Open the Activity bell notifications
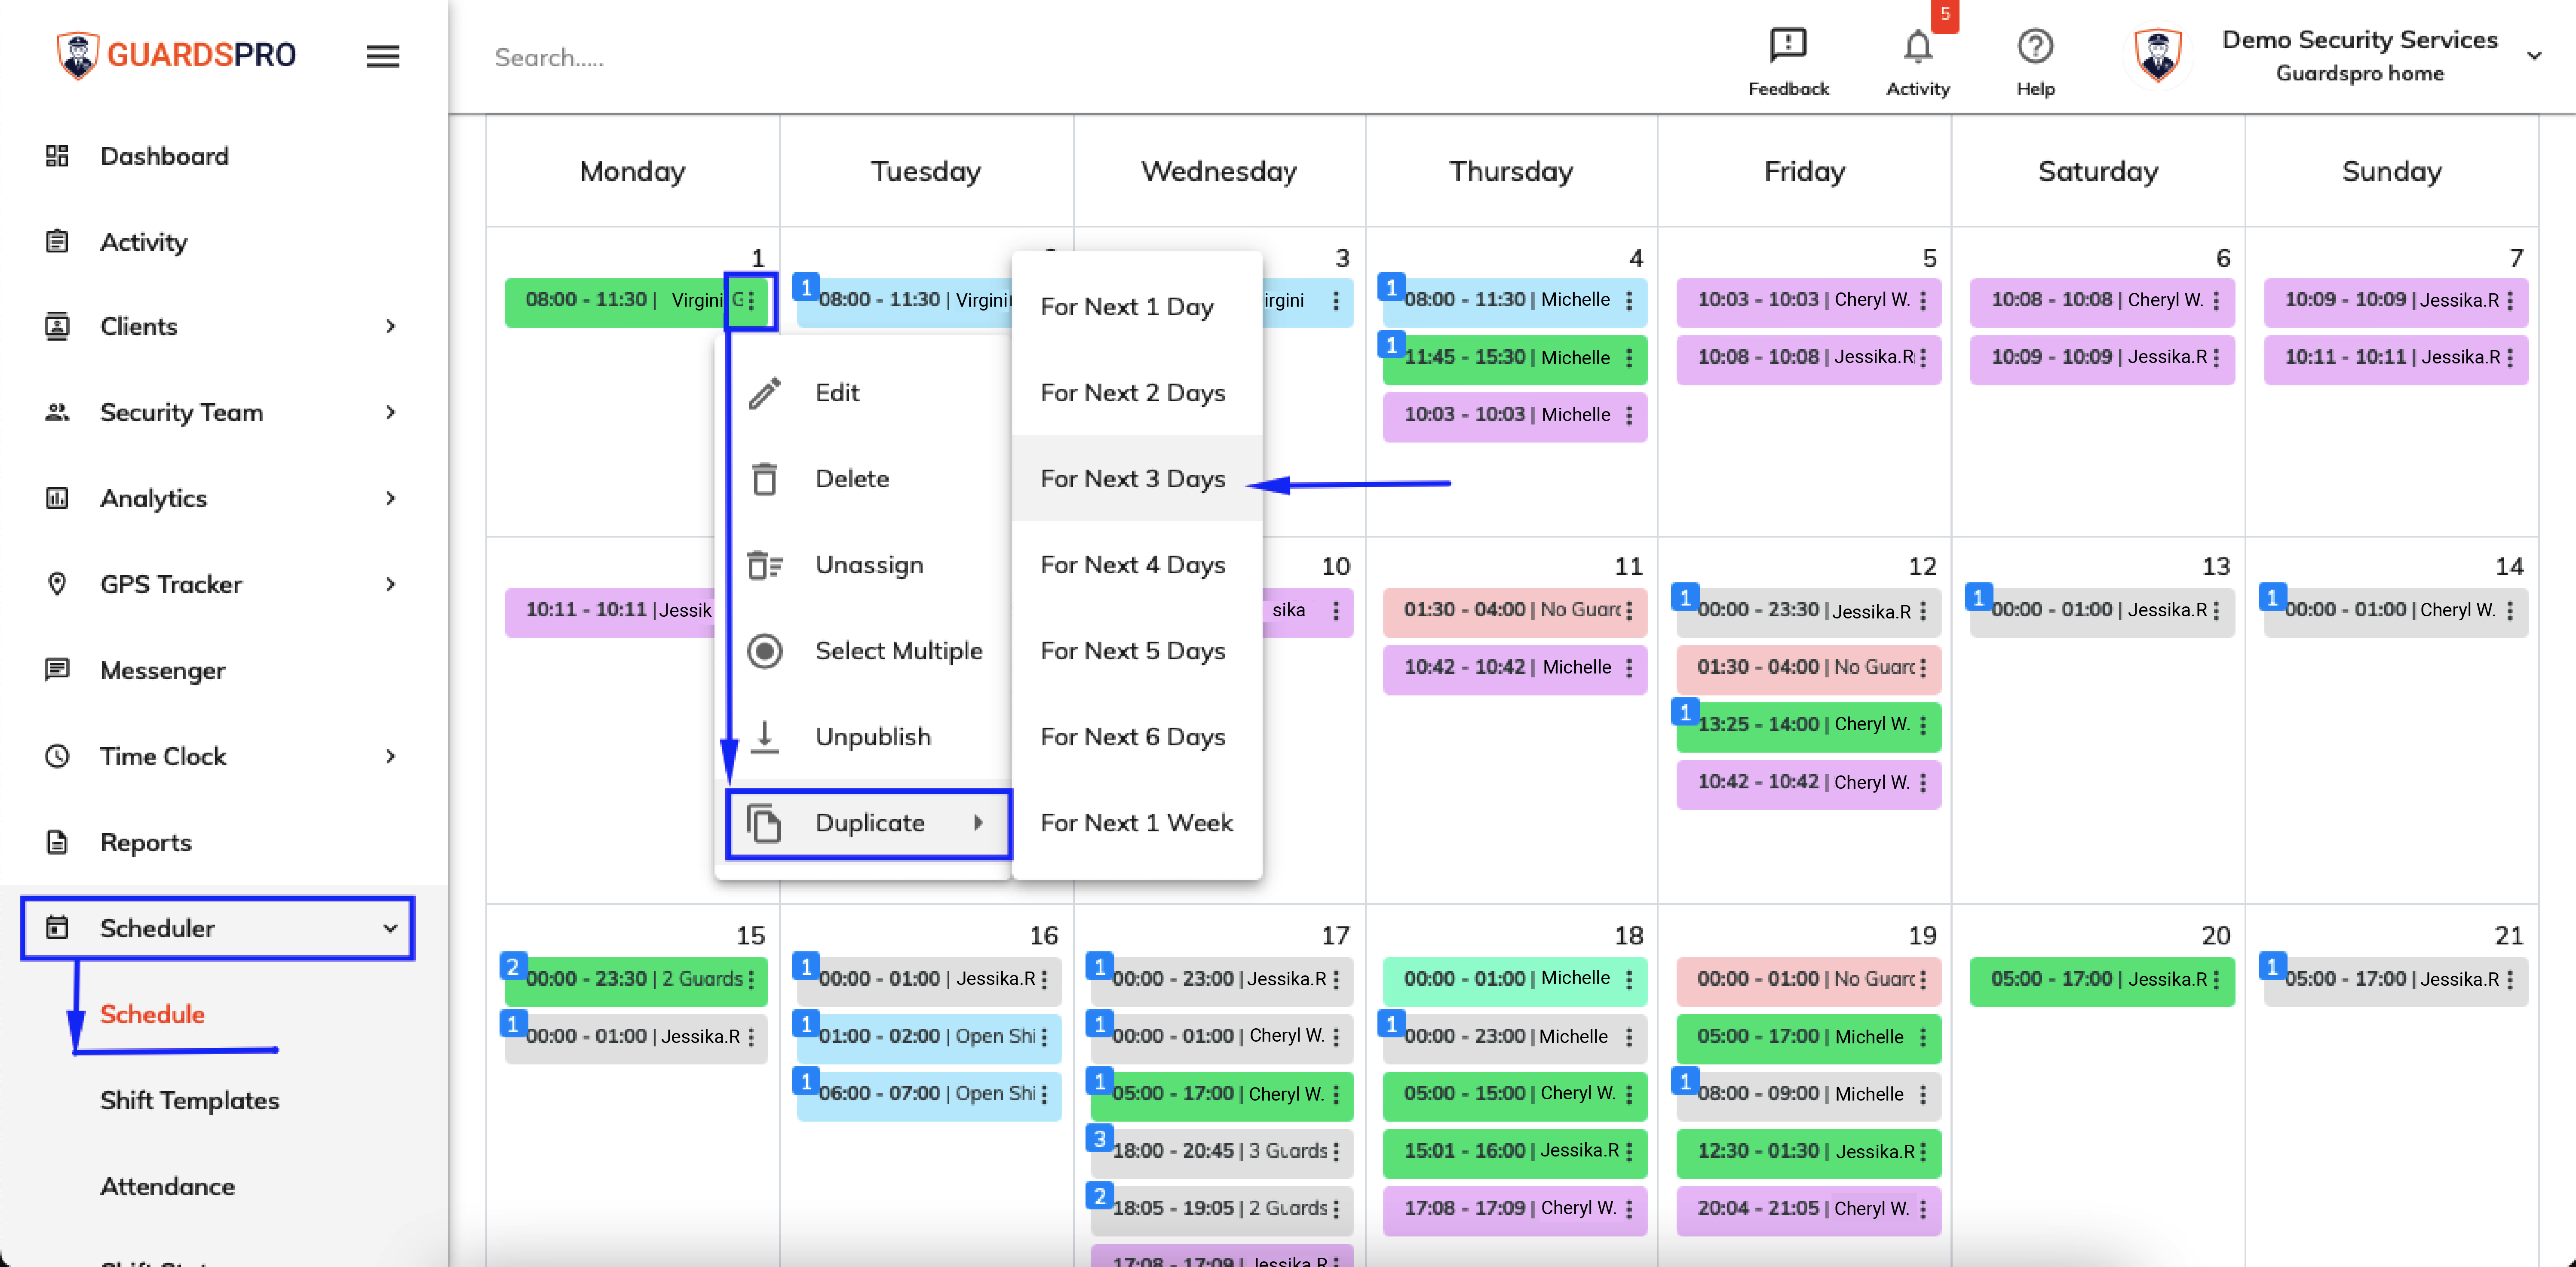 1917,46
